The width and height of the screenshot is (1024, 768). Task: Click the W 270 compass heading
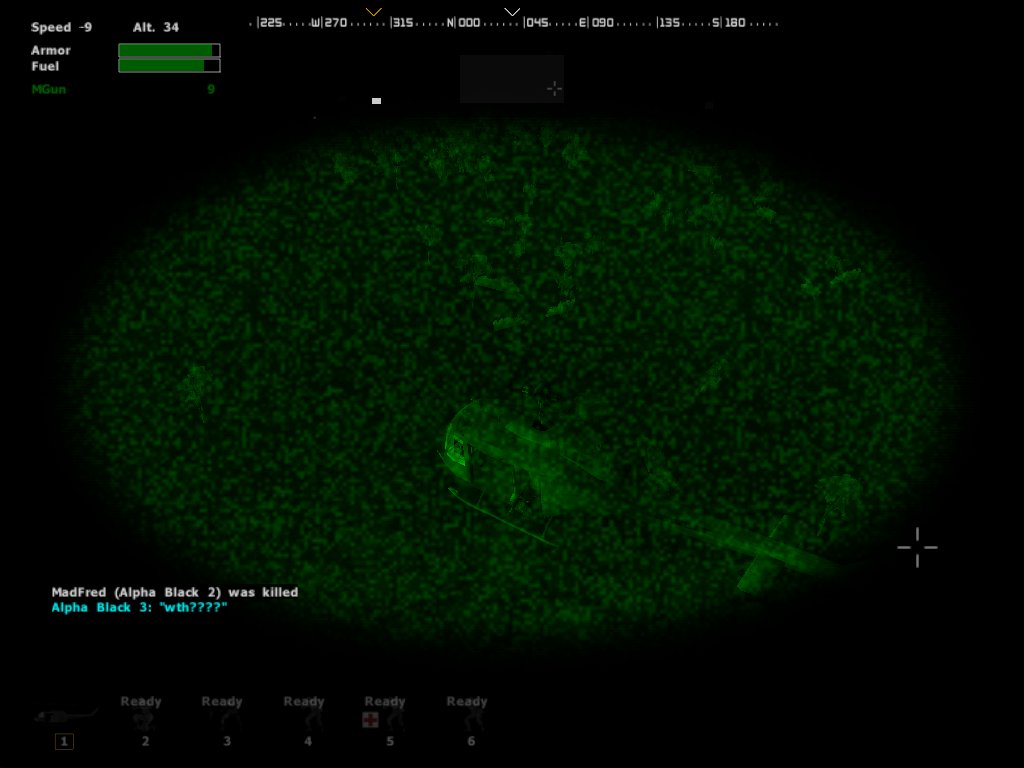[329, 23]
